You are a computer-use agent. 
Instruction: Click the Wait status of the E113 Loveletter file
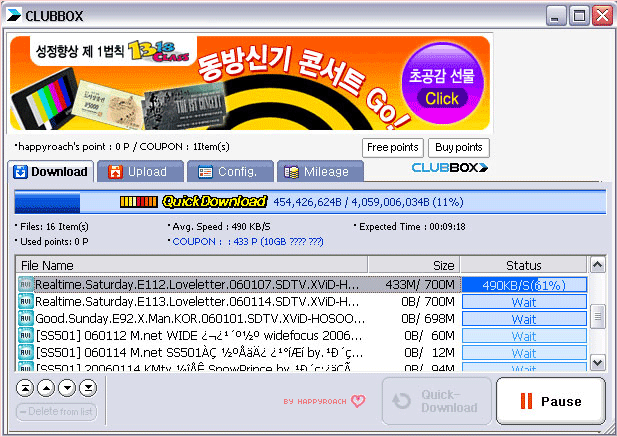(524, 302)
